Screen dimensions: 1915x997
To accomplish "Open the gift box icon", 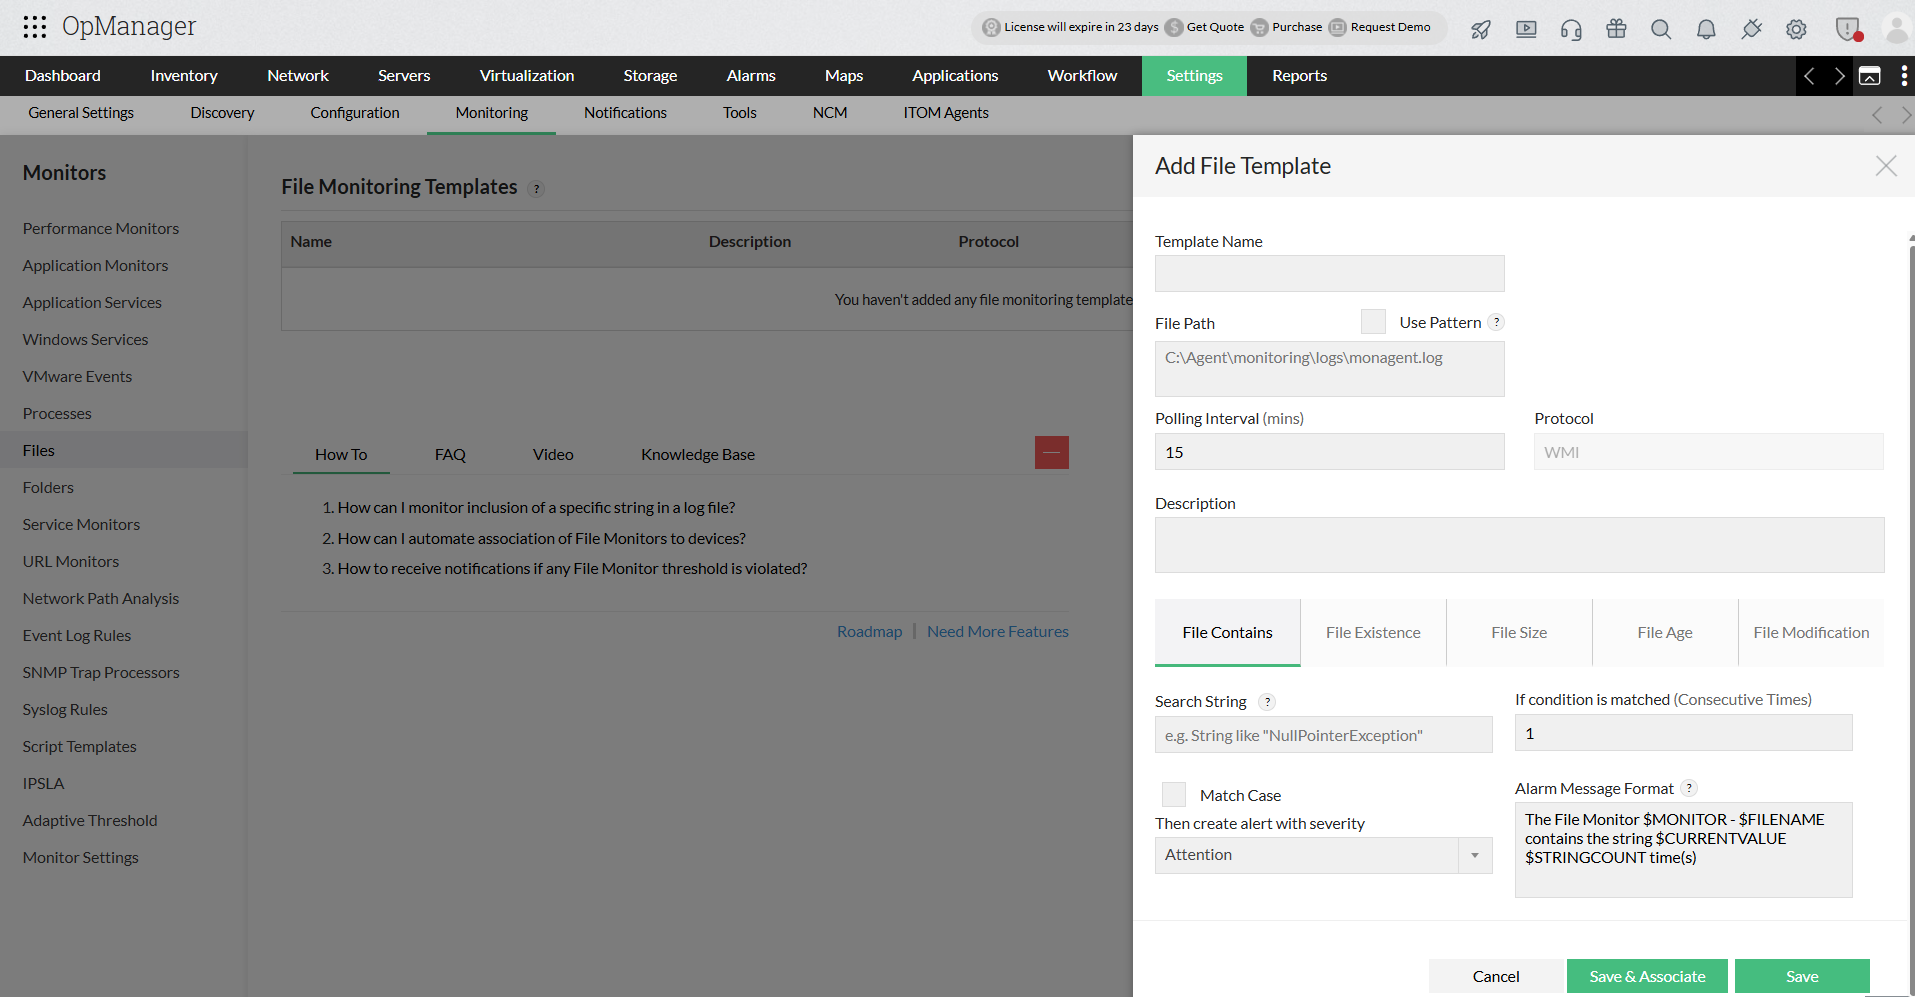I will pos(1616,28).
